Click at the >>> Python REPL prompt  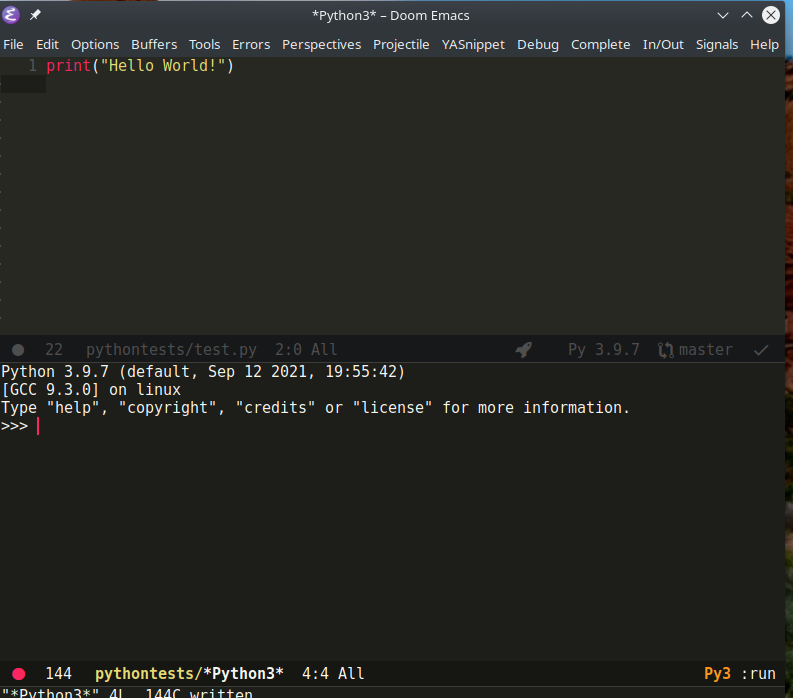14,426
